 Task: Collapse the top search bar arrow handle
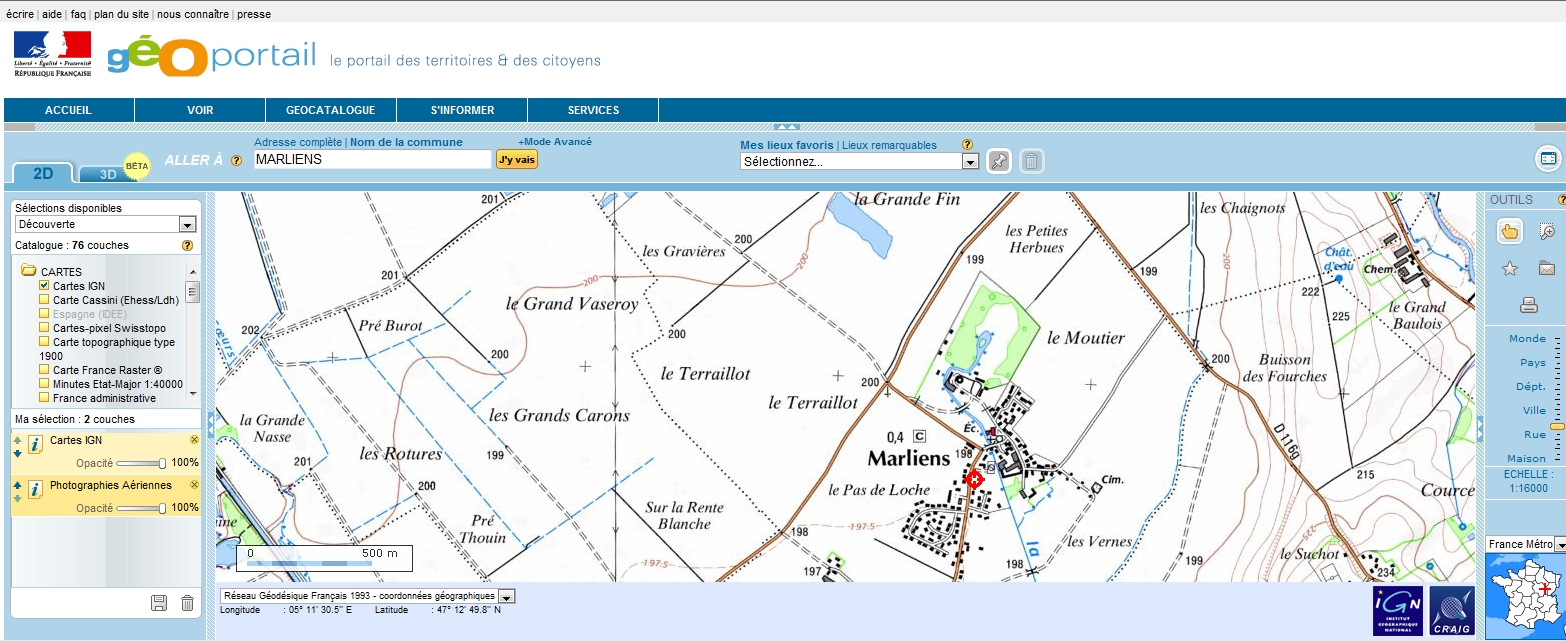pos(786,127)
